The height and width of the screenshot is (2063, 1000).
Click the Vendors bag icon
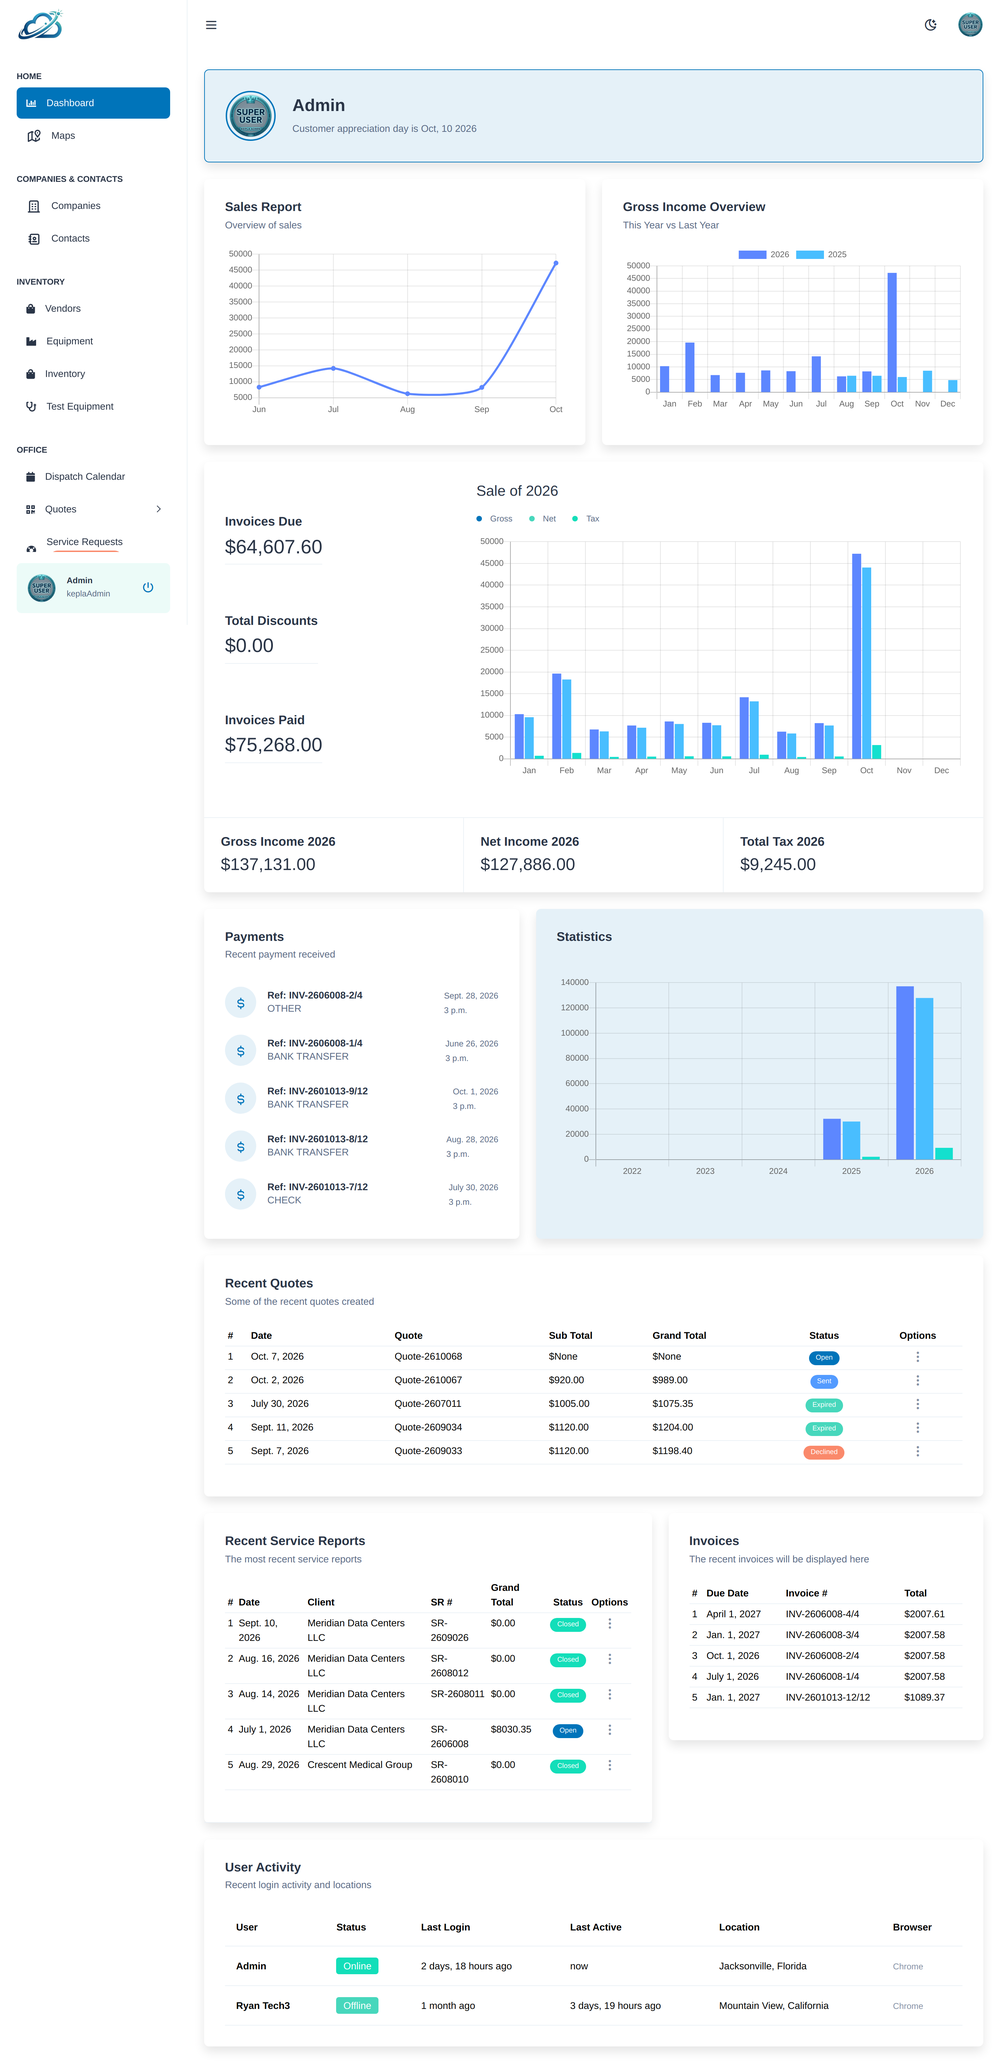tap(30, 309)
